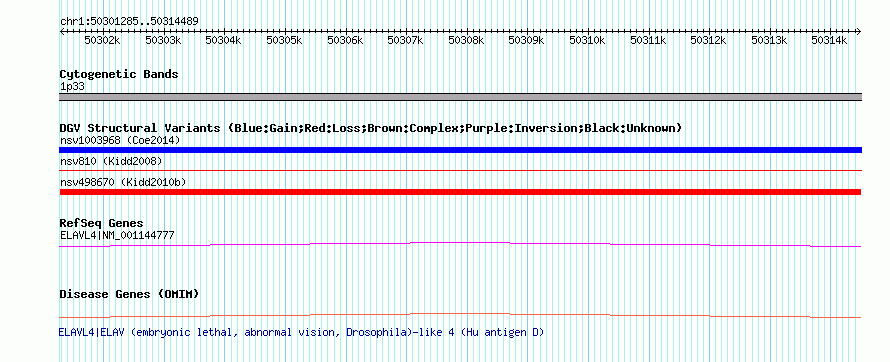
Task: Click the 50310k ruler tick label
Action: [587, 40]
